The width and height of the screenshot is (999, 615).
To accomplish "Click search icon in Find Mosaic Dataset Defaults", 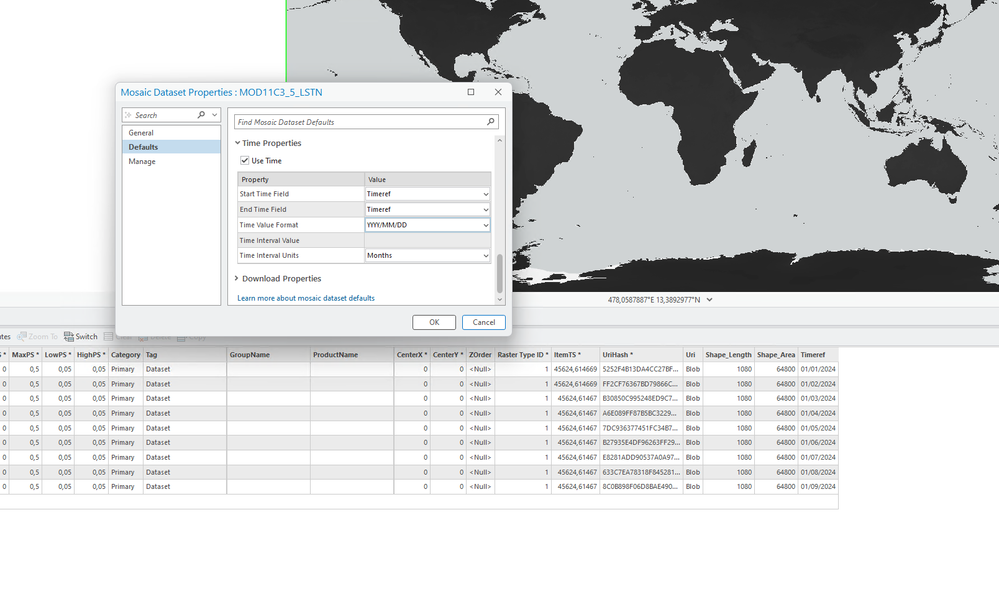I will [490, 122].
